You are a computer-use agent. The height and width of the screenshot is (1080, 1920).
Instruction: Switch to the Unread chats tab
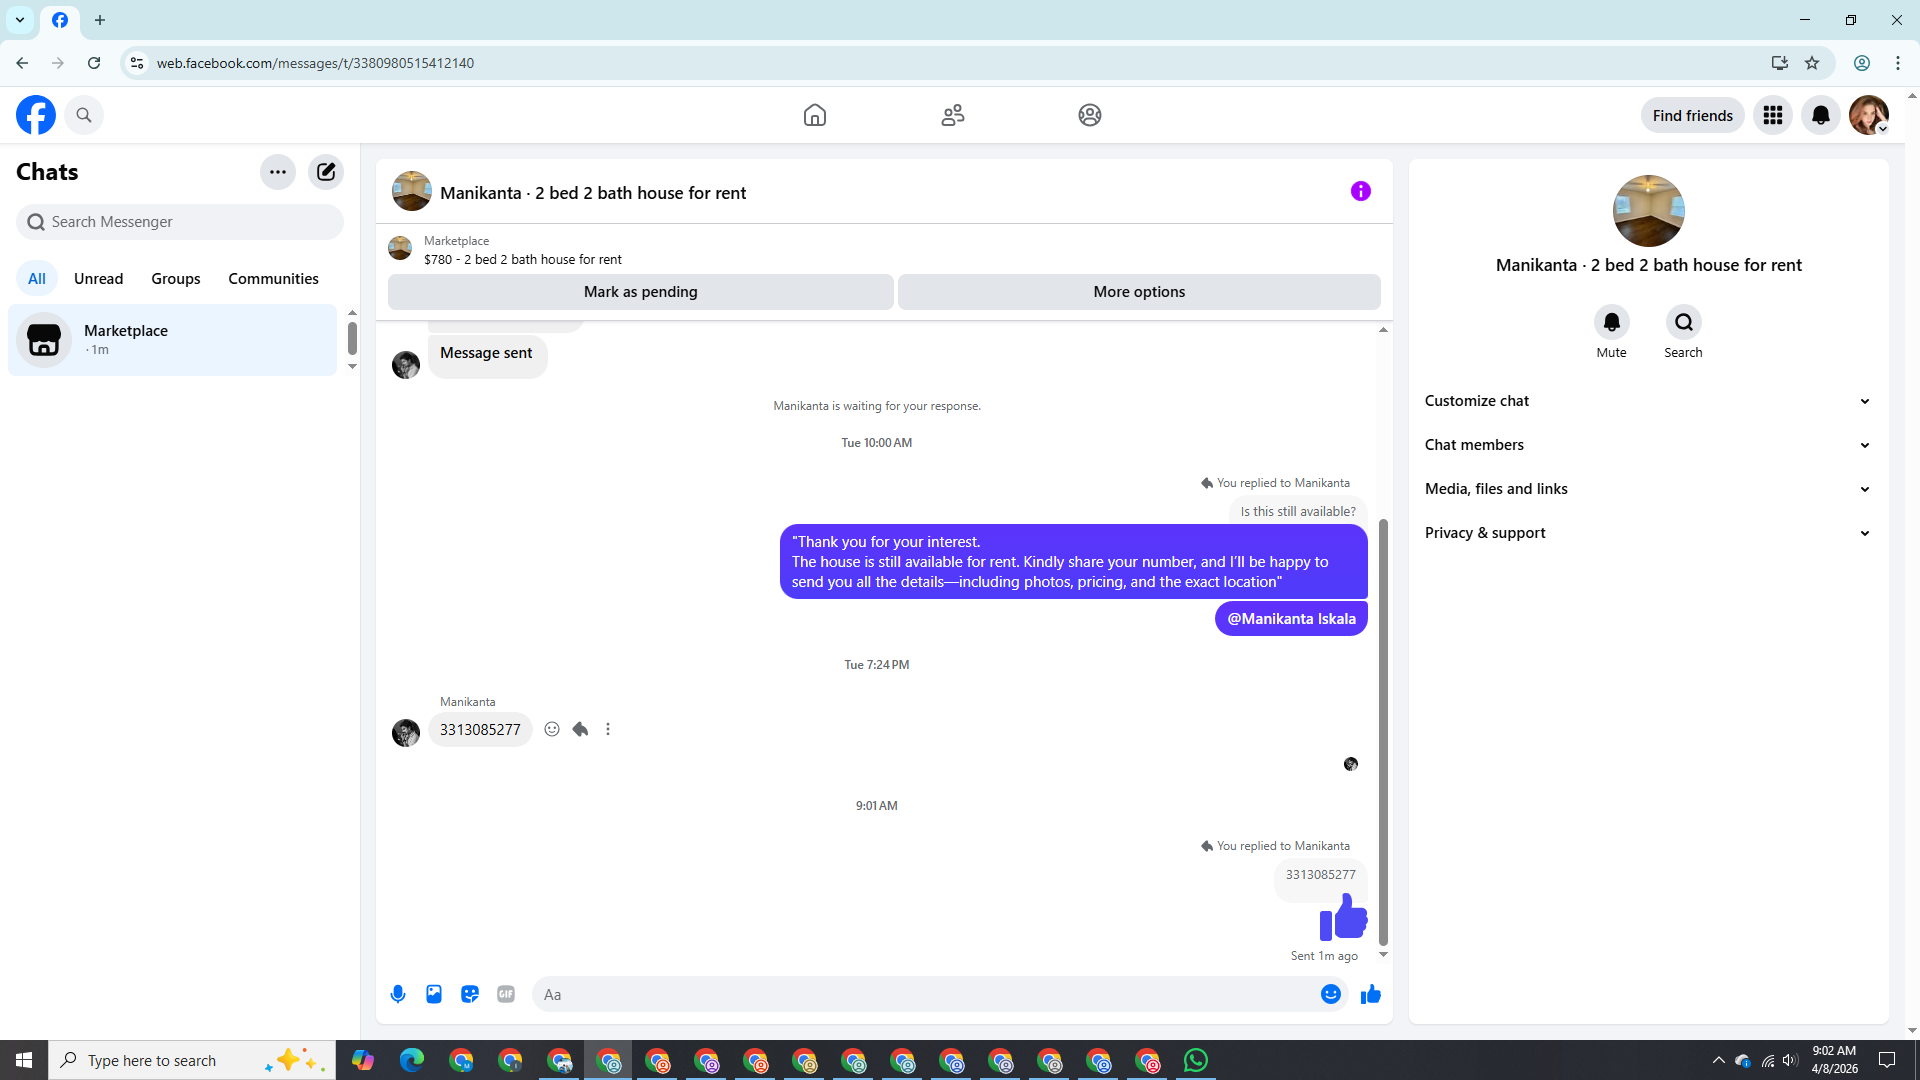pyautogui.click(x=98, y=279)
